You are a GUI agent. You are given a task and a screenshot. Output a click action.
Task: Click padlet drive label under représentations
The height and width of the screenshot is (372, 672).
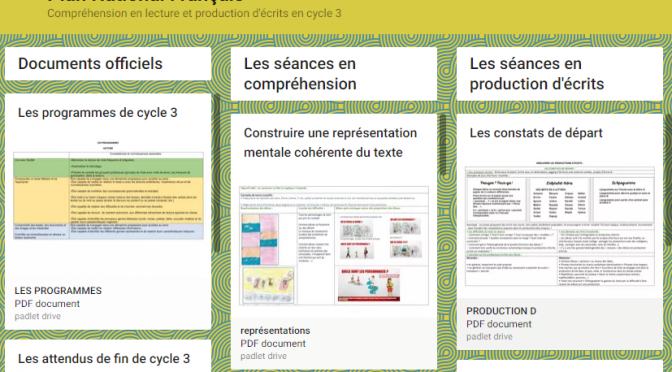(x=264, y=356)
